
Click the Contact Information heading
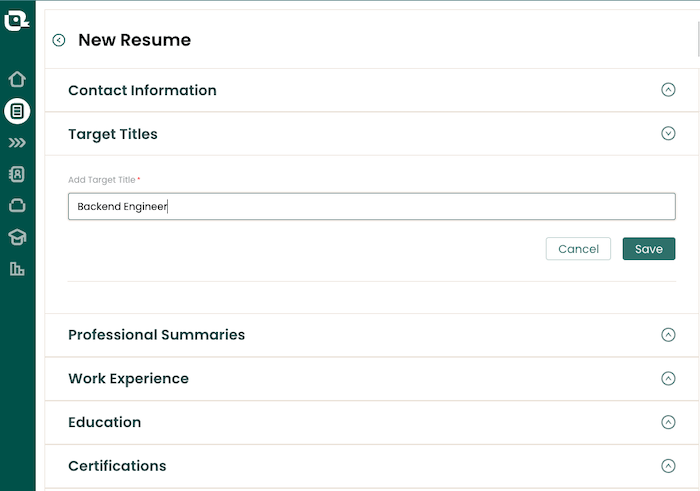142,90
